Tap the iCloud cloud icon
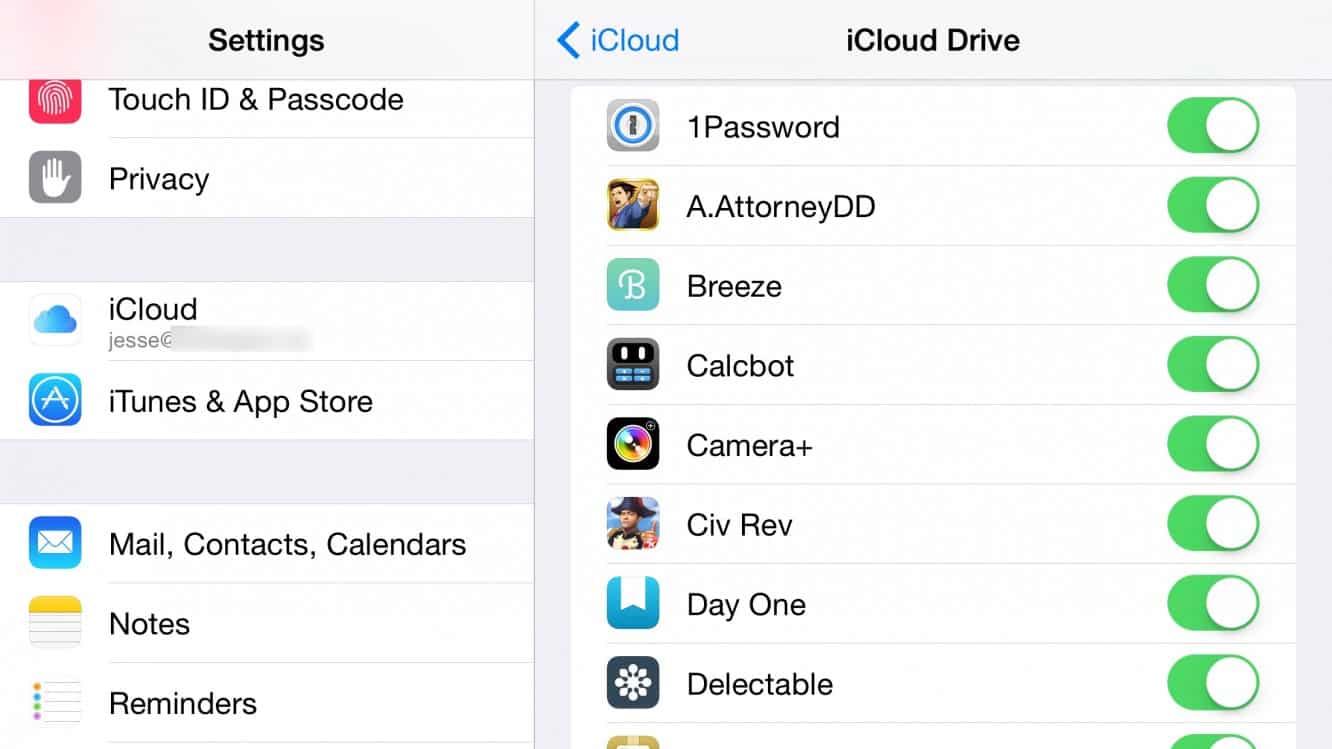This screenshot has height=749, width=1332. point(55,320)
